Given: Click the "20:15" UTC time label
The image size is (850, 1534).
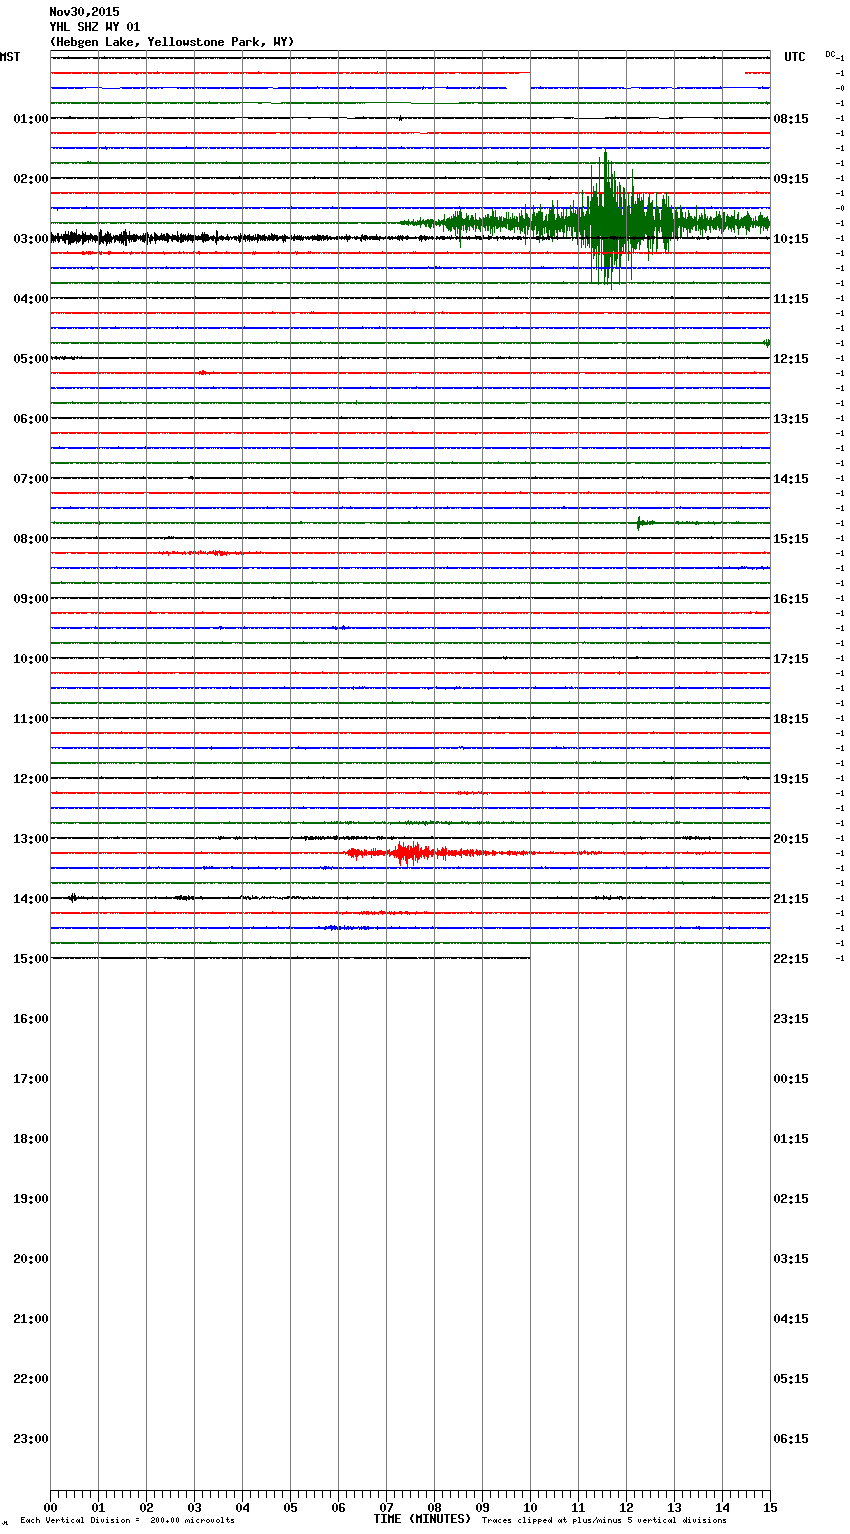Looking at the screenshot, I should 791,839.
